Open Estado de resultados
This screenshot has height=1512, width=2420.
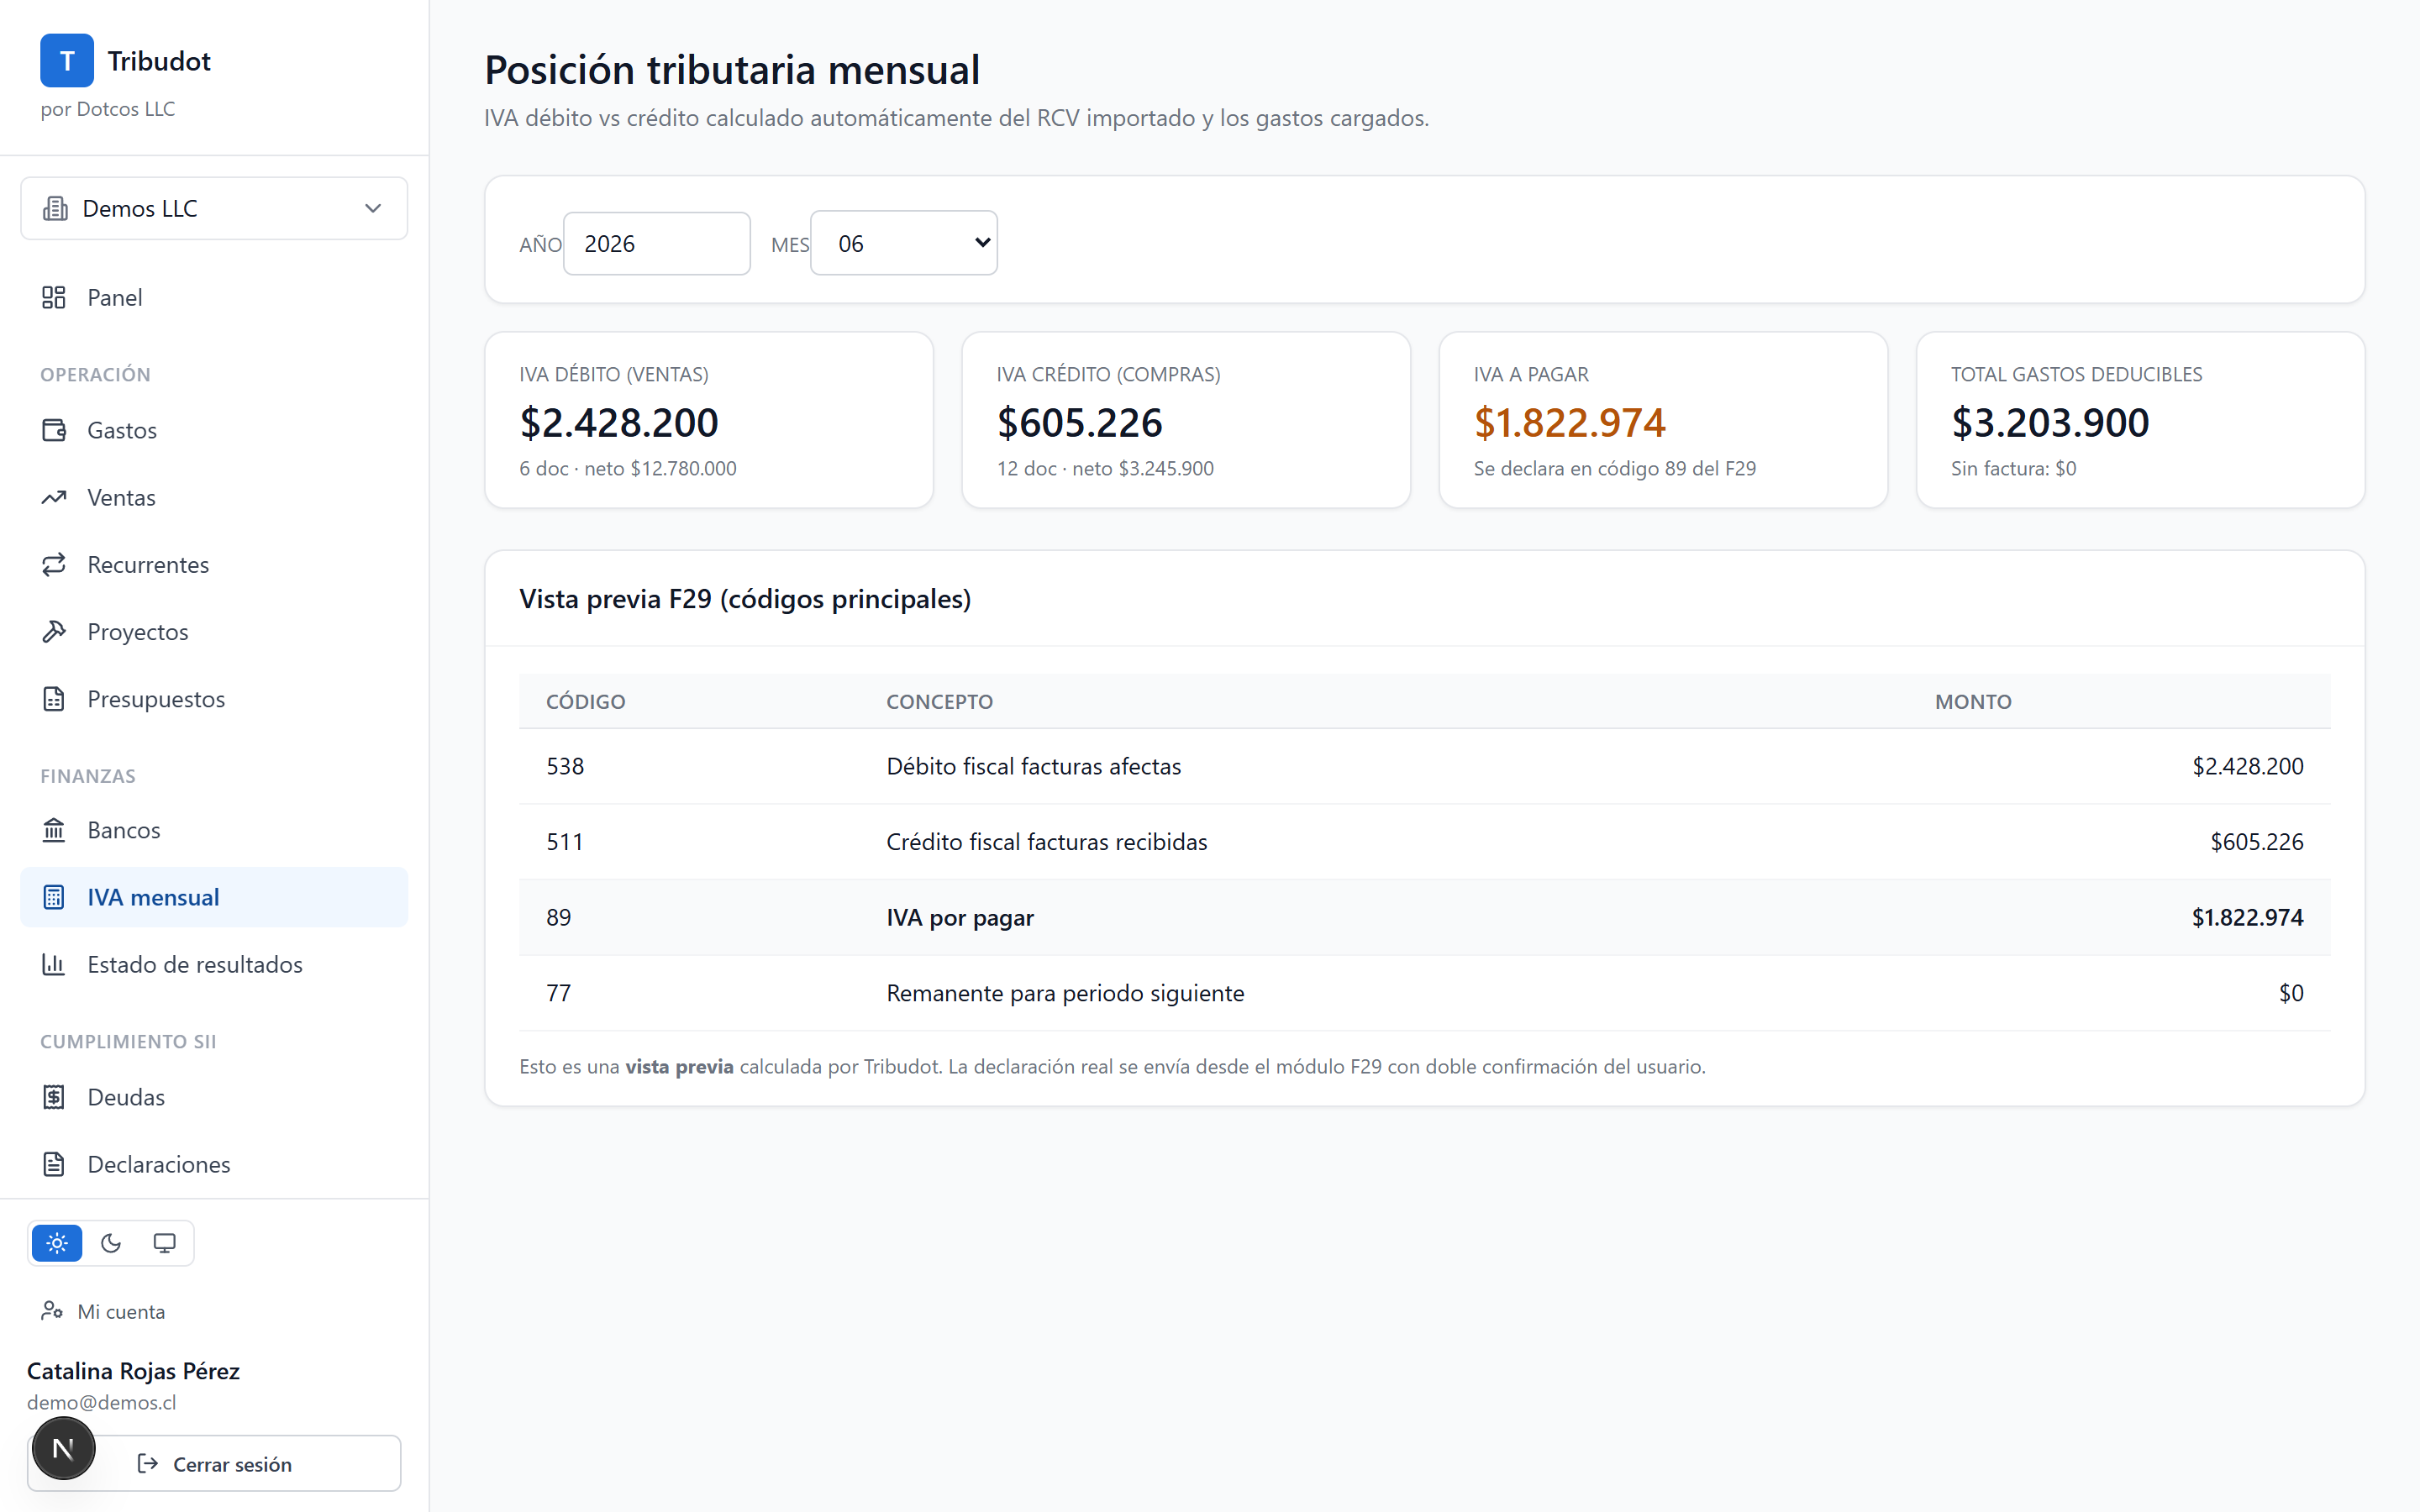pyautogui.click(x=214, y=964)
